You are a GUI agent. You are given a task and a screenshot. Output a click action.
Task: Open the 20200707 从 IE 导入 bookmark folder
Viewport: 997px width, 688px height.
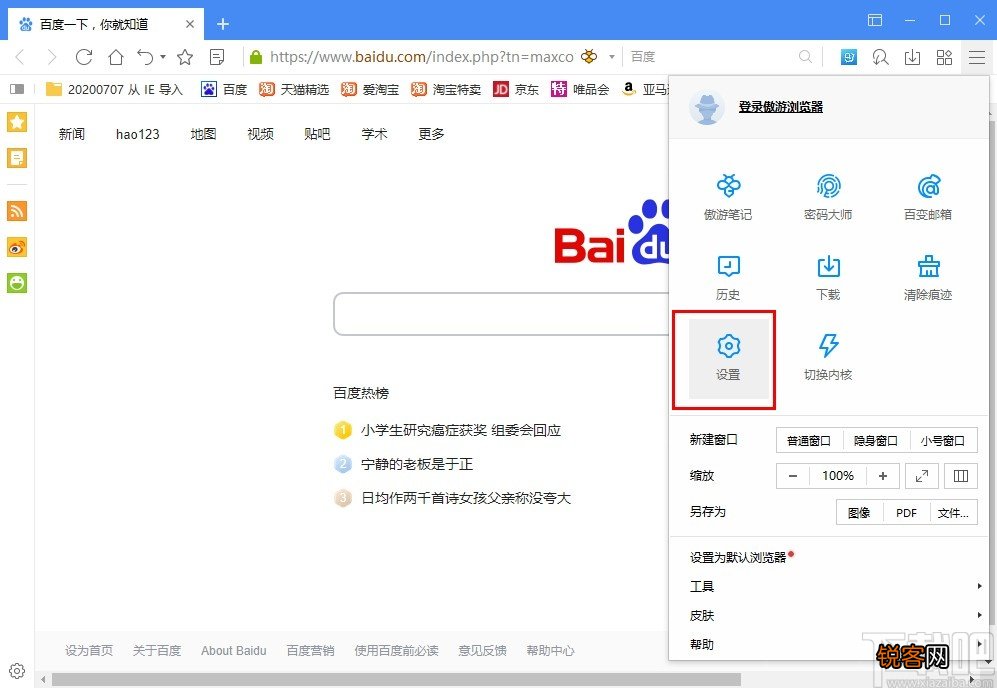click(114, 89)
